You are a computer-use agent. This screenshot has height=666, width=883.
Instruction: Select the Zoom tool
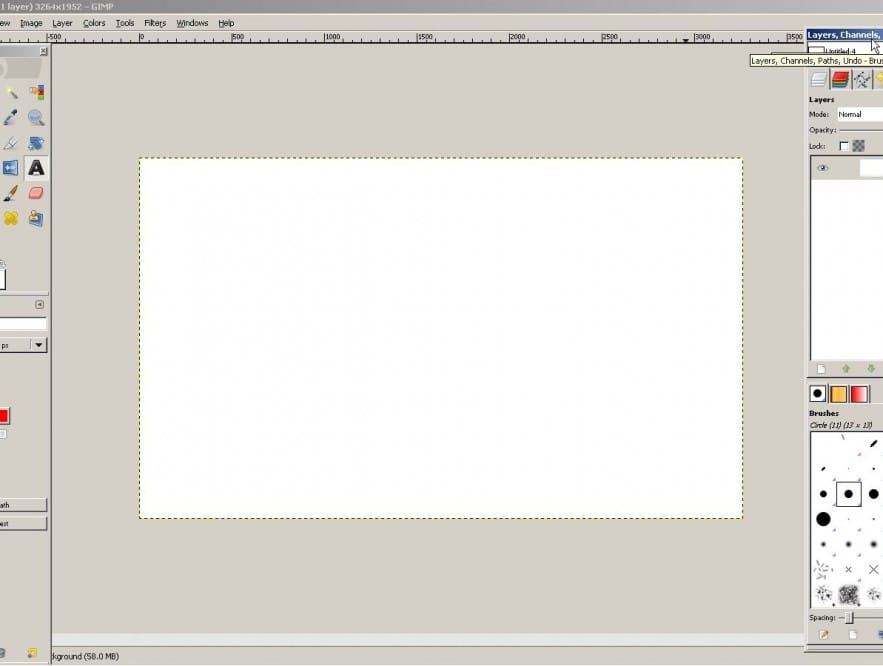pos(36,117)
